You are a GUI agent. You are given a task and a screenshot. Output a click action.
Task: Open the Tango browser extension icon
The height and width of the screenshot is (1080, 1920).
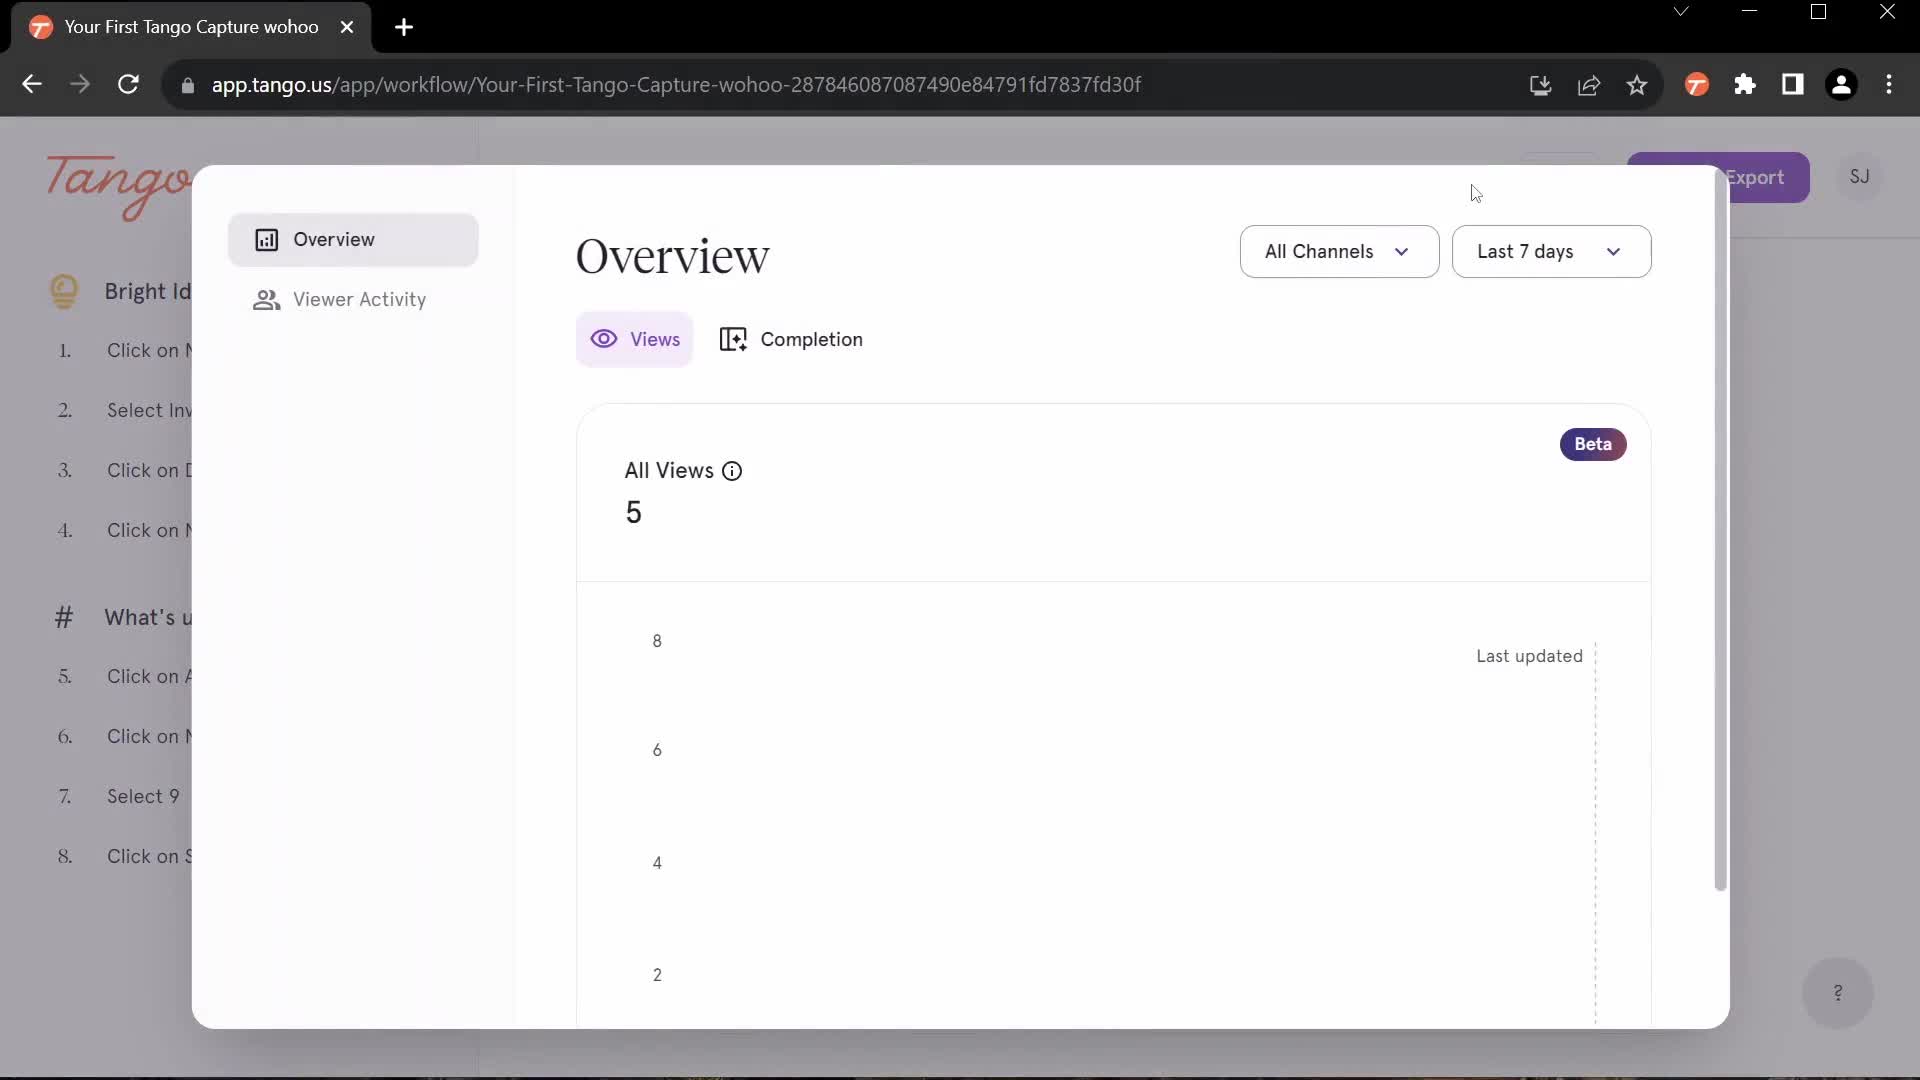click(1697, 85)
